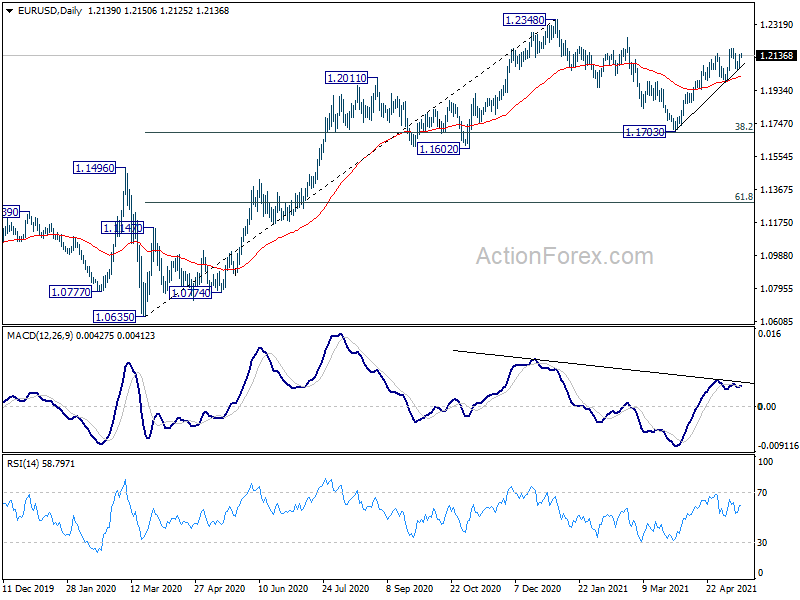Select the 1.17030 low price label
The image size is (800, 600).
[645, 132]
